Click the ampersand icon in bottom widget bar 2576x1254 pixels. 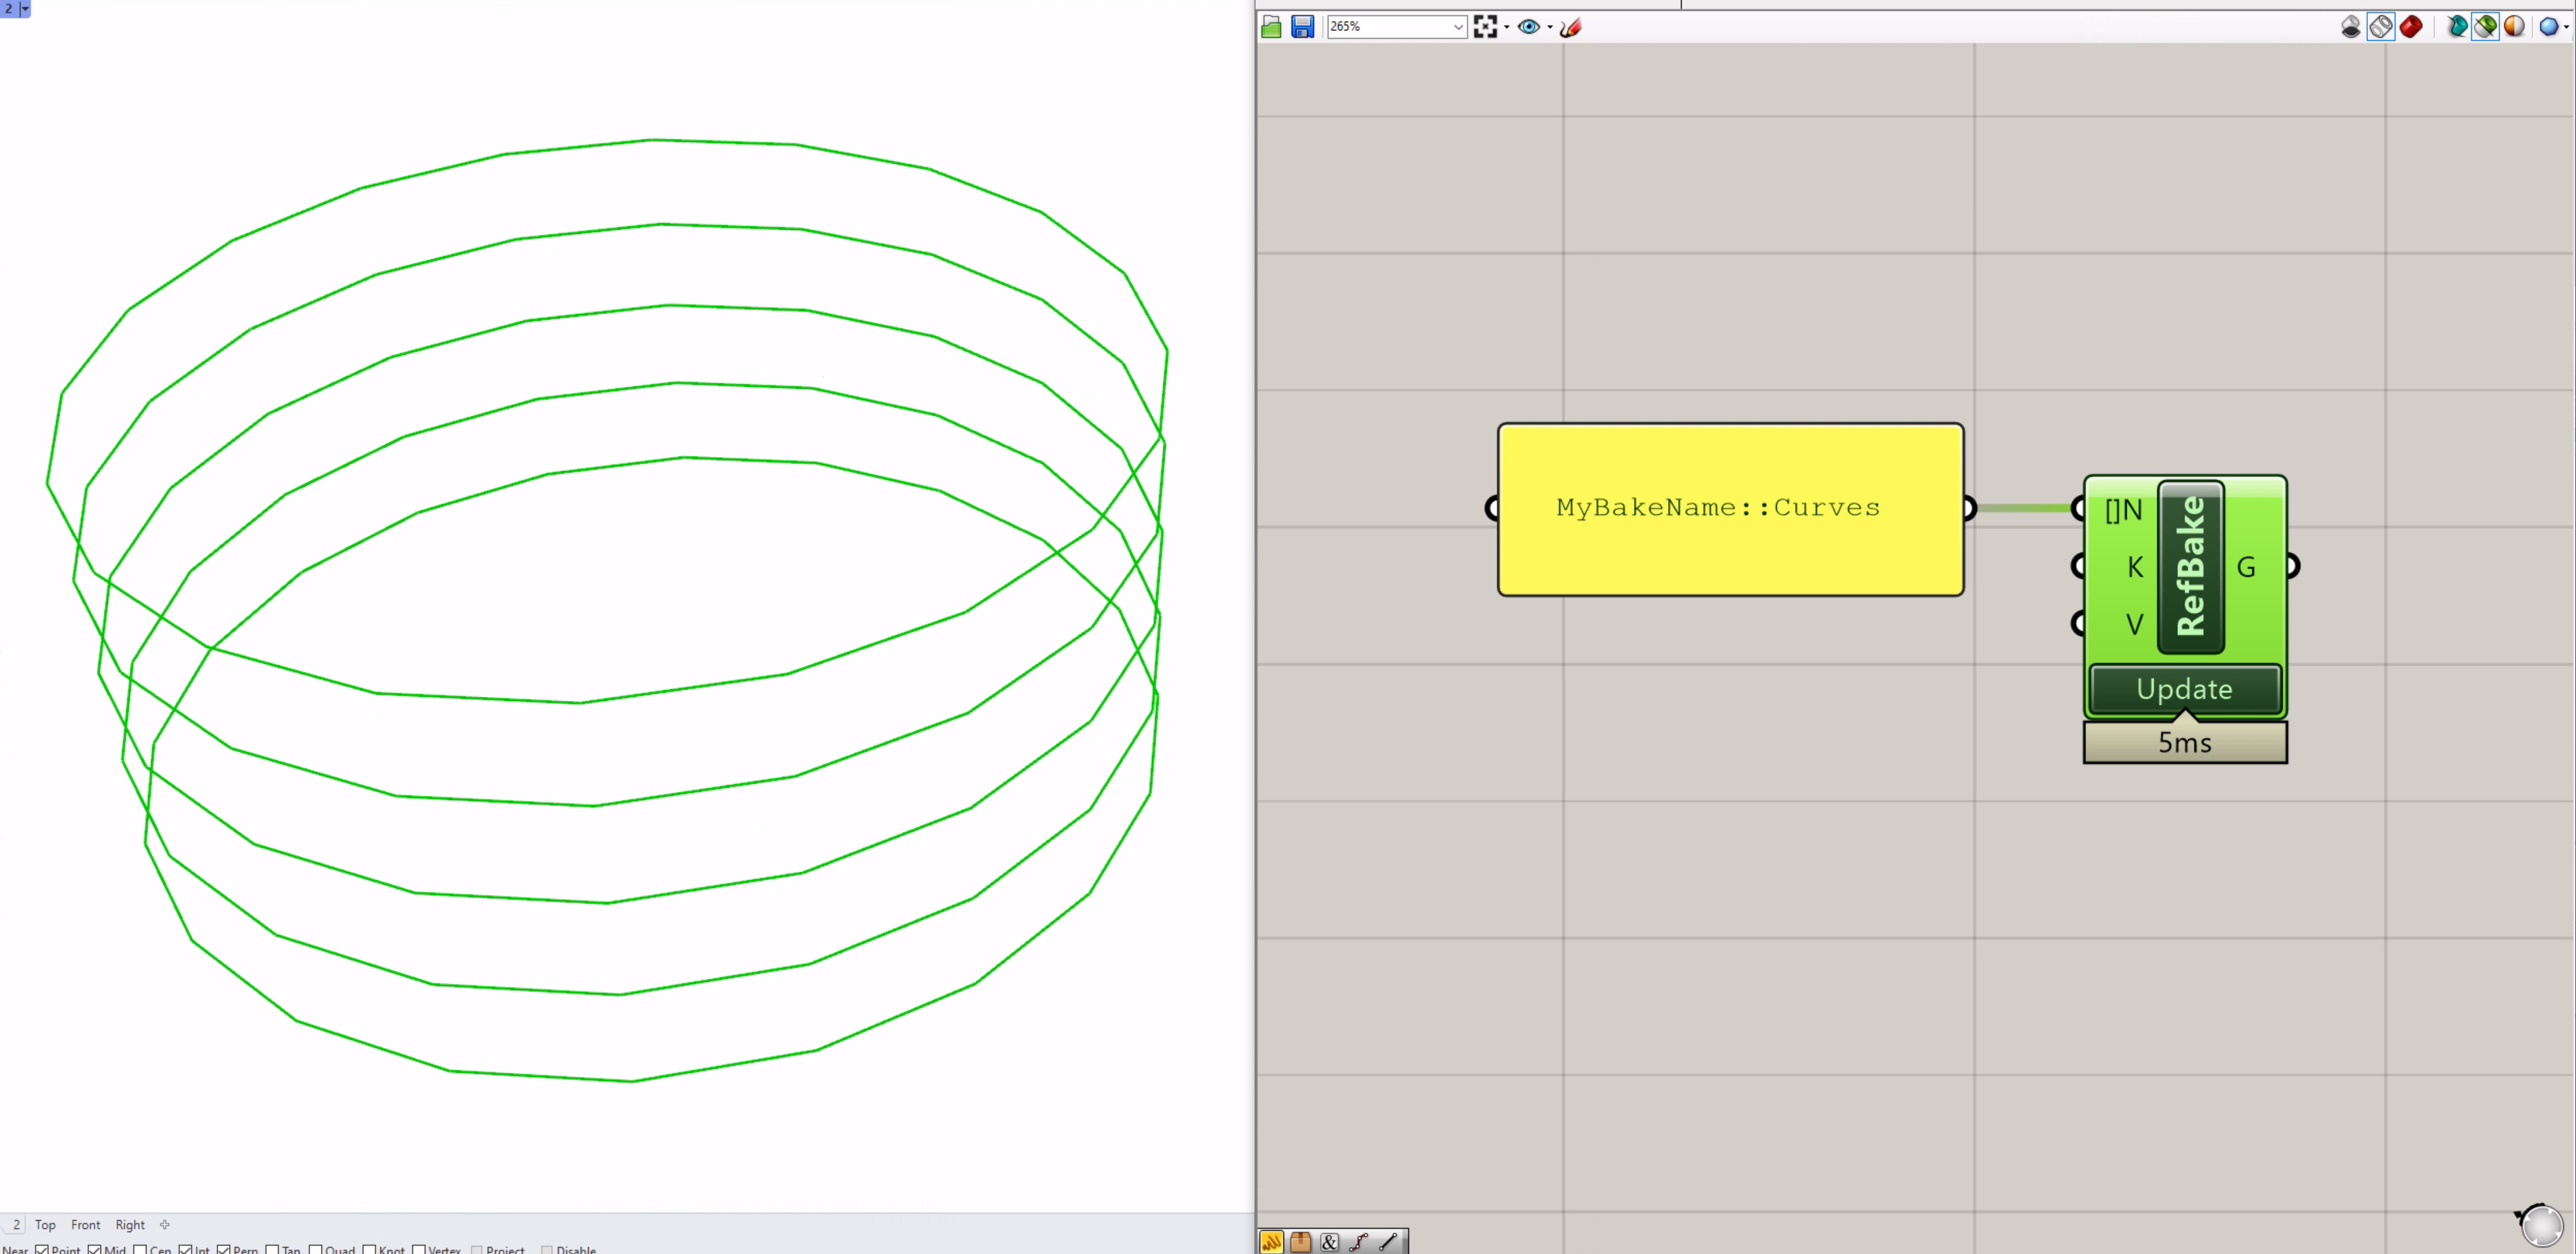click(1329, 1242)
